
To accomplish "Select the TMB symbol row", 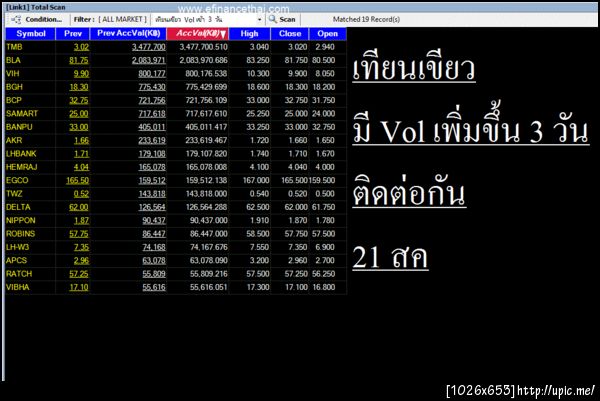I will tap(176, 47).
